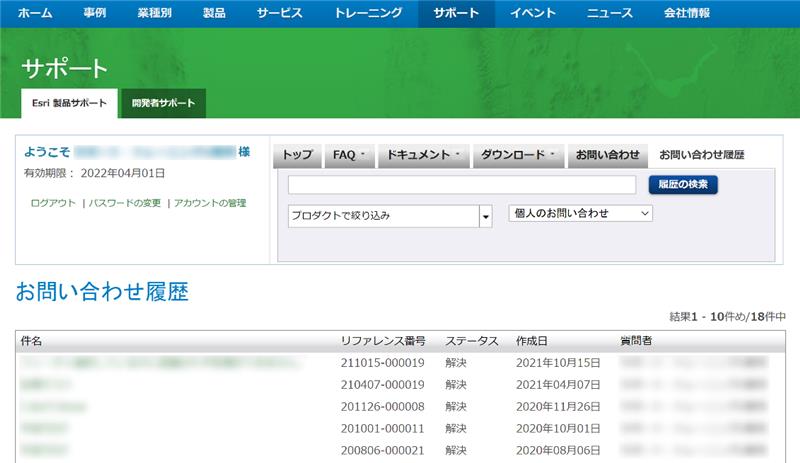Click the リファレンス番号 column header
This screenshot has height=463, width=800.
(x=383, y=341)
